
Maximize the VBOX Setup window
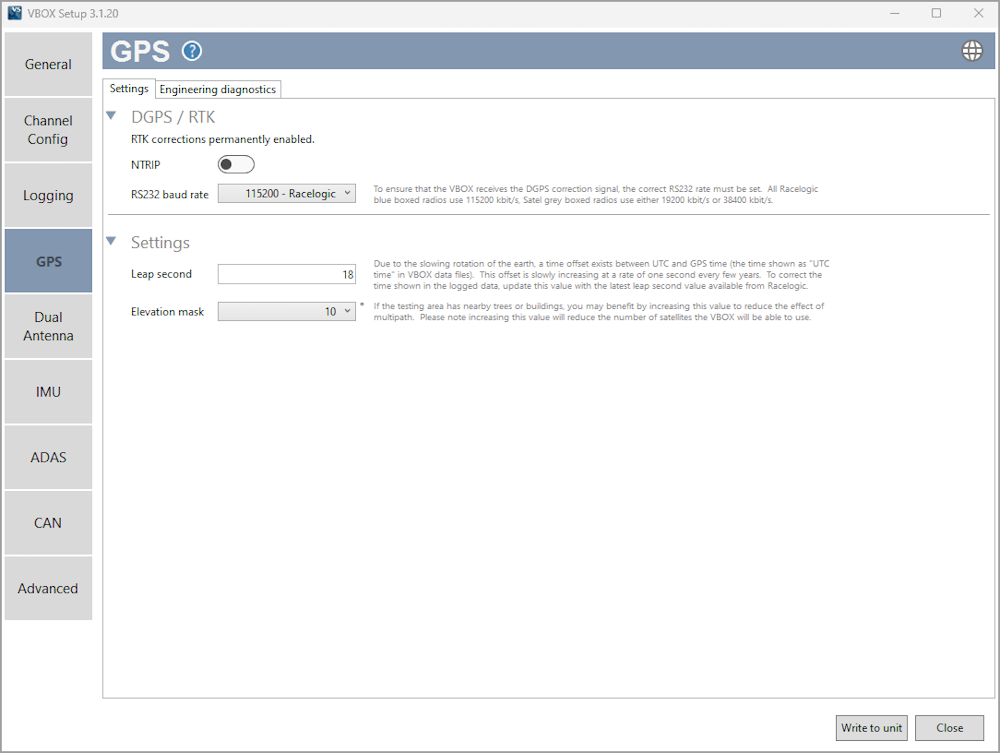(936, 13)
